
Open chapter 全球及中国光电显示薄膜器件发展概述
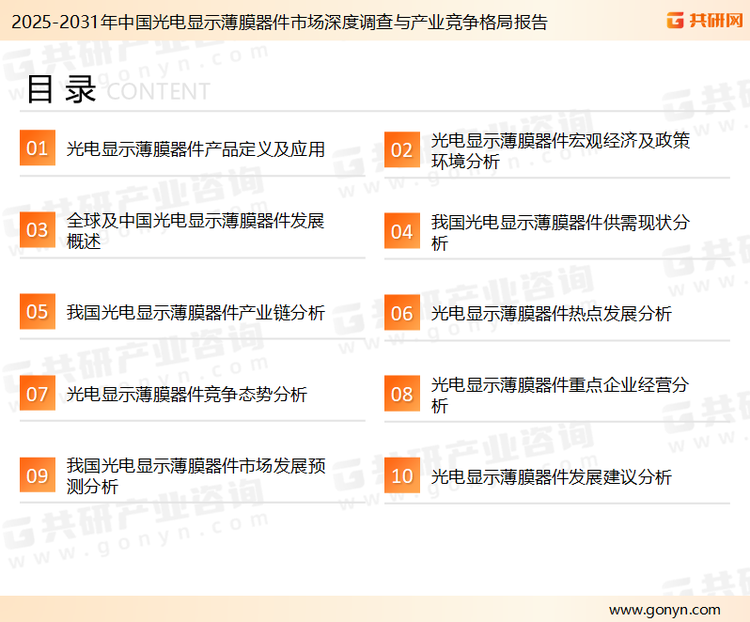[x=195, y=231]
